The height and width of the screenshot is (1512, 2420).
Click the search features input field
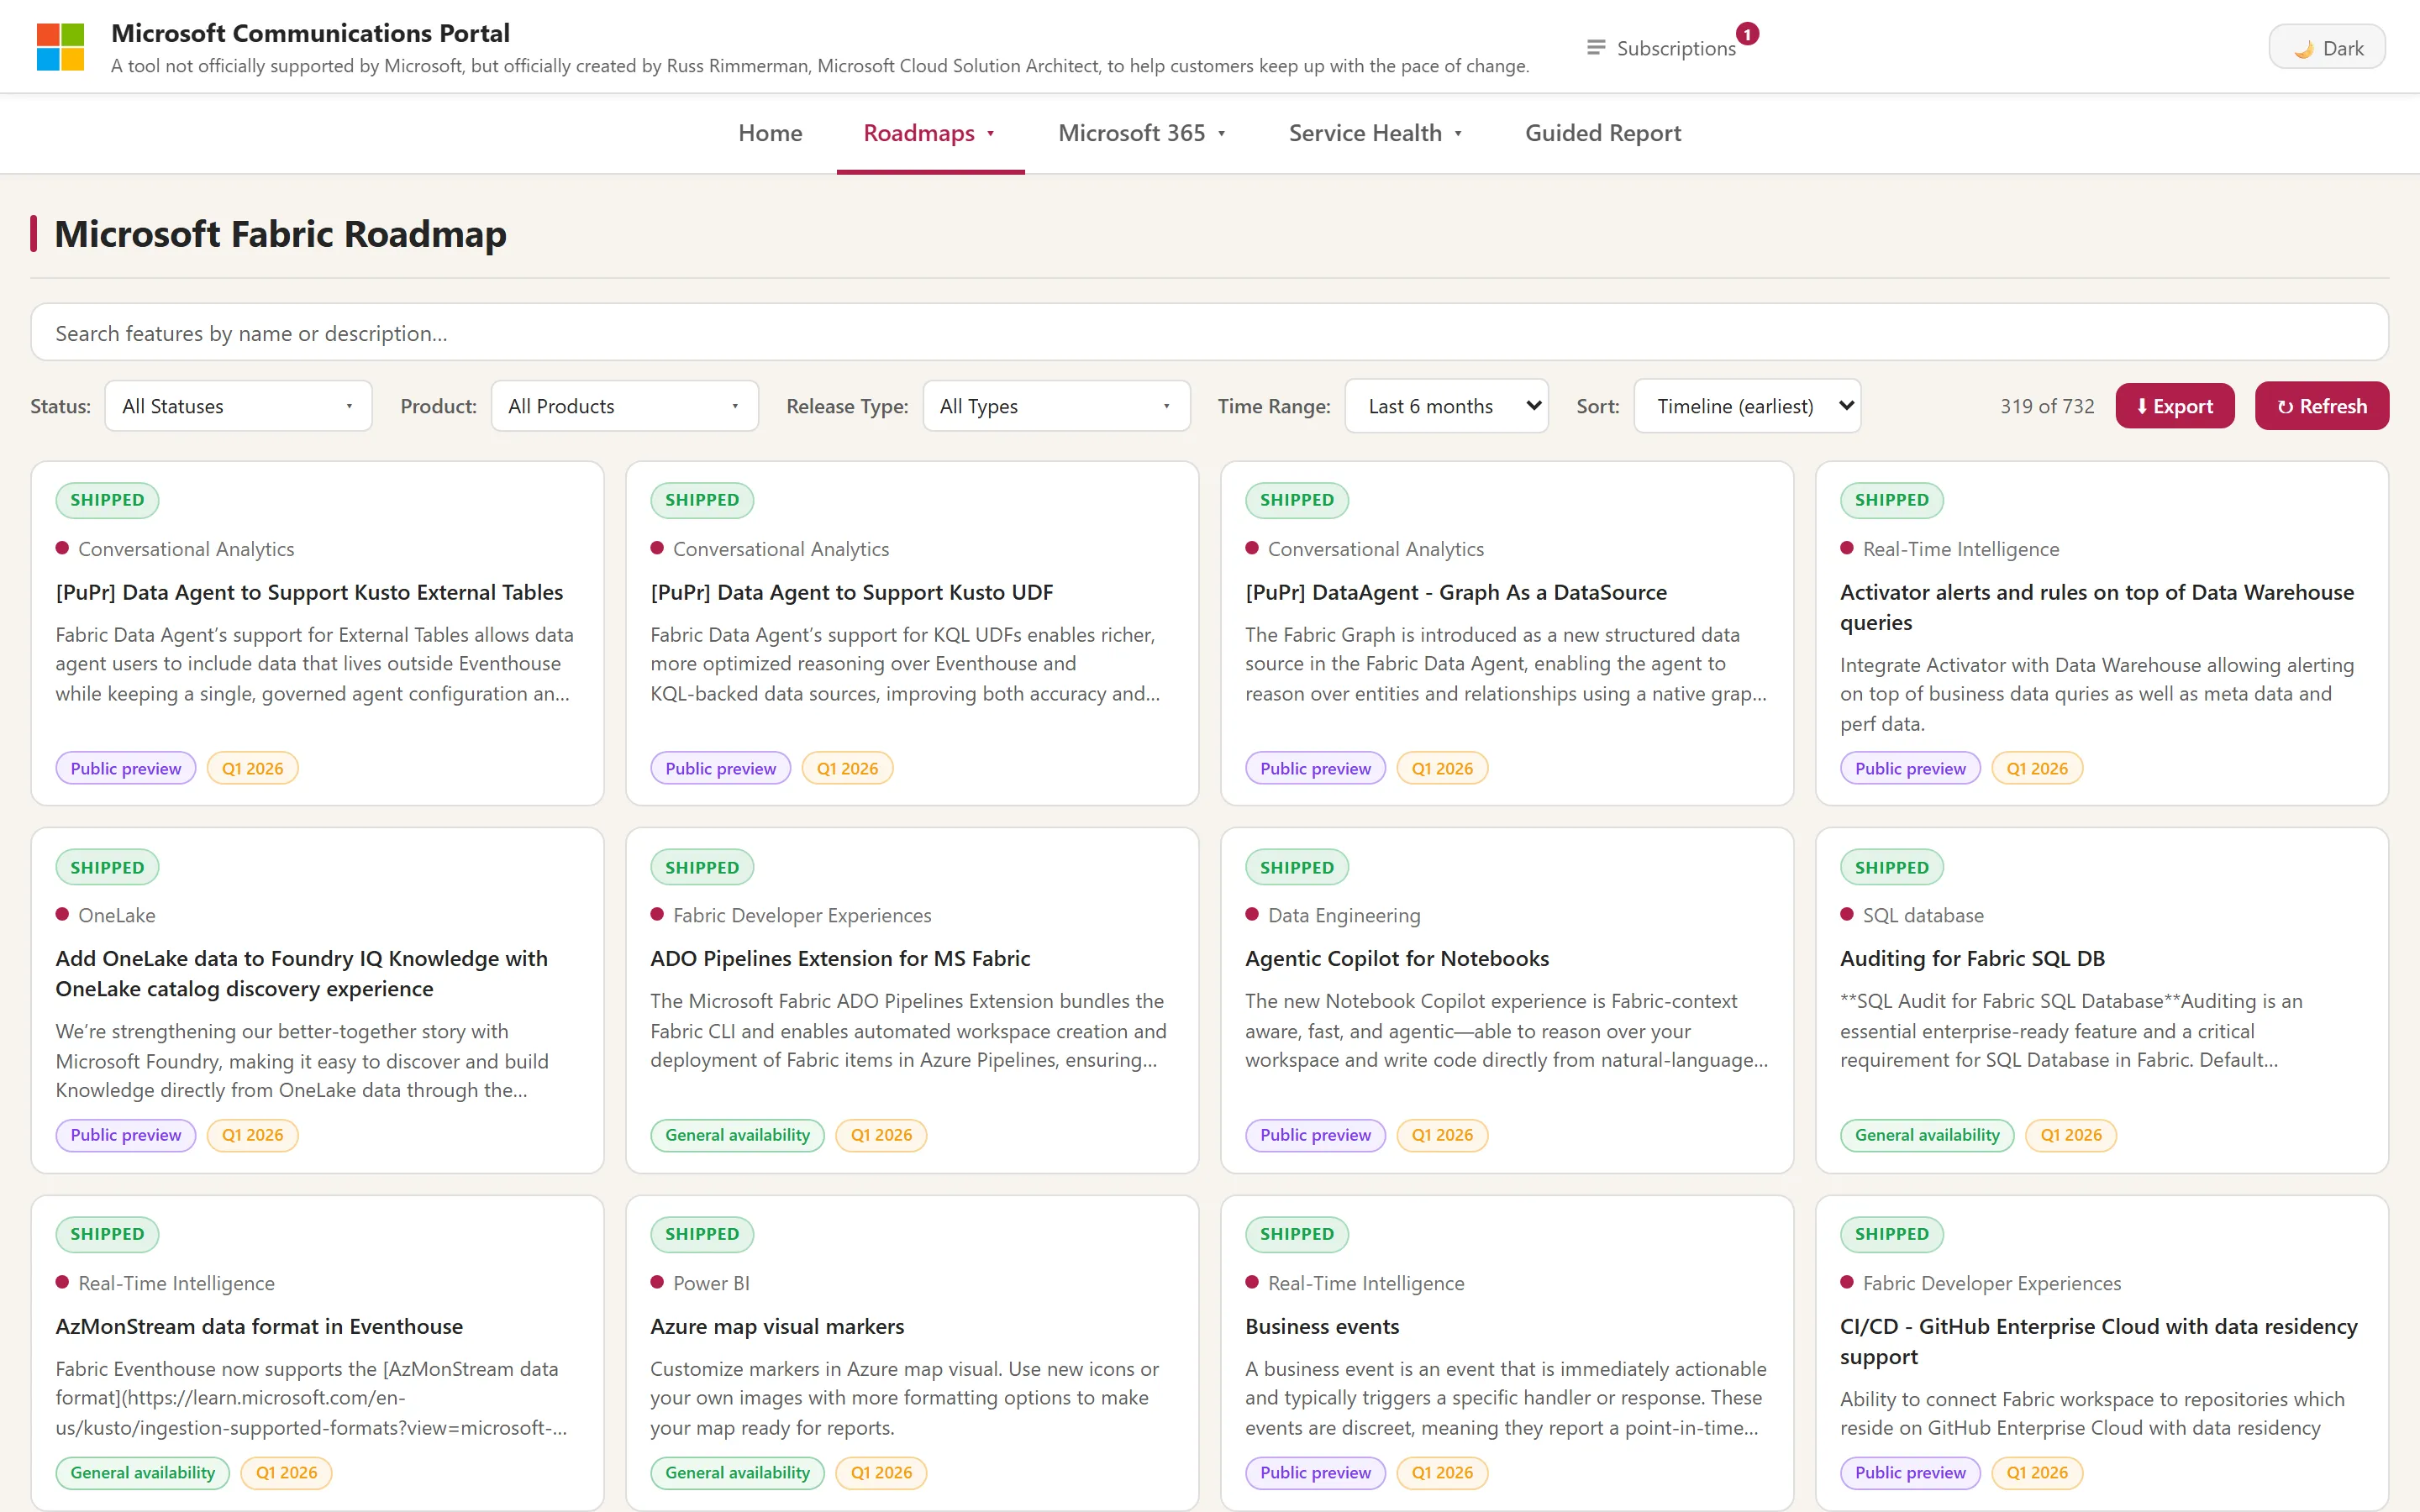[1209, 333]
